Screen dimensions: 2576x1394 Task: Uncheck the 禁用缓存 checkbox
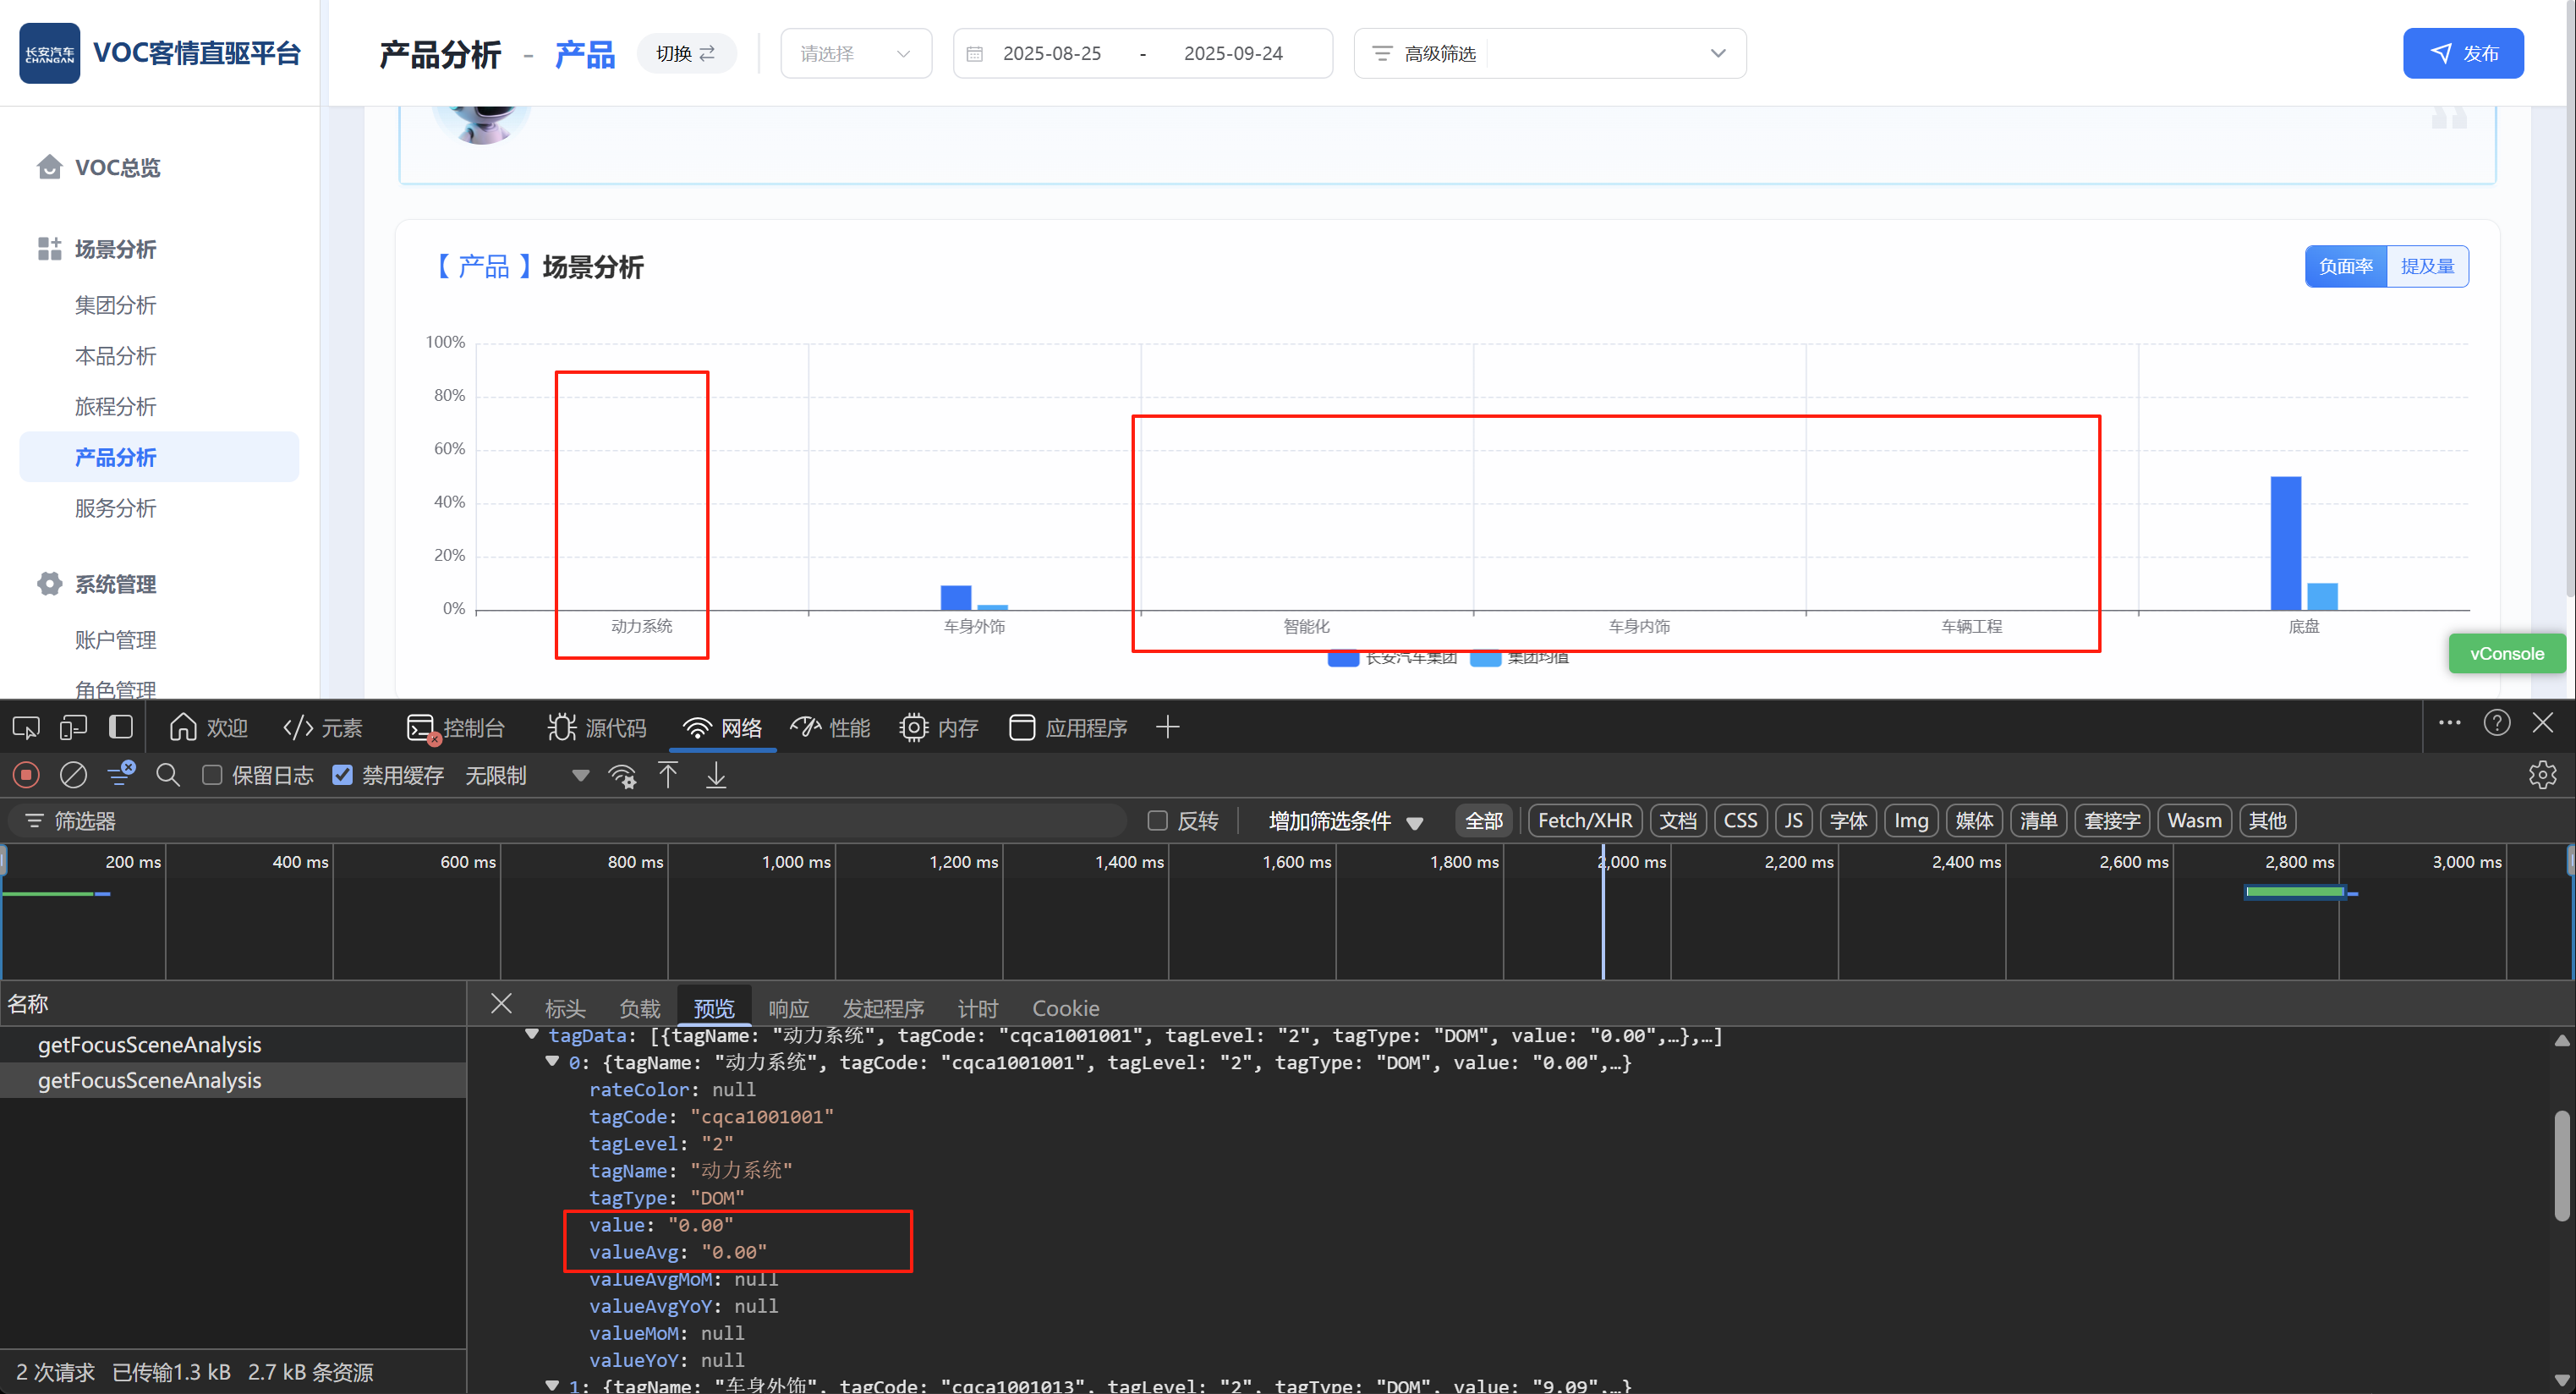[342, 775]
